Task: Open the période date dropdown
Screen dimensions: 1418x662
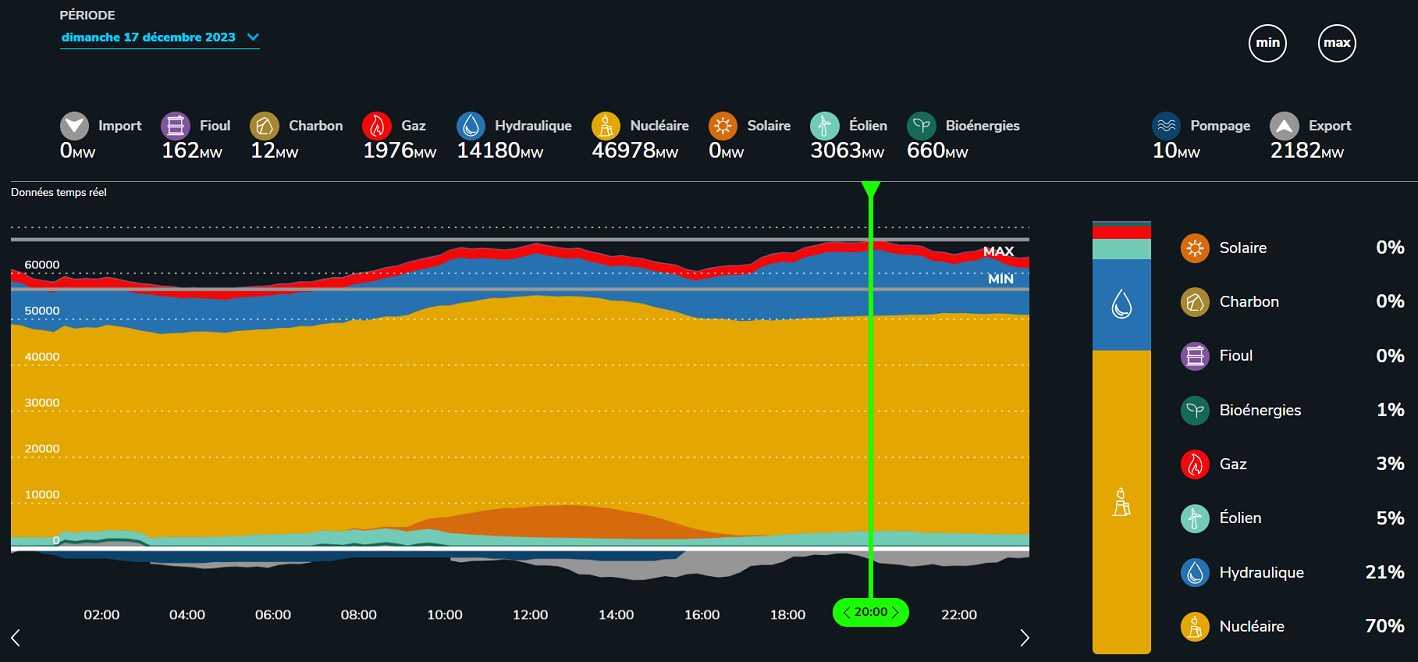Action: 160,38
